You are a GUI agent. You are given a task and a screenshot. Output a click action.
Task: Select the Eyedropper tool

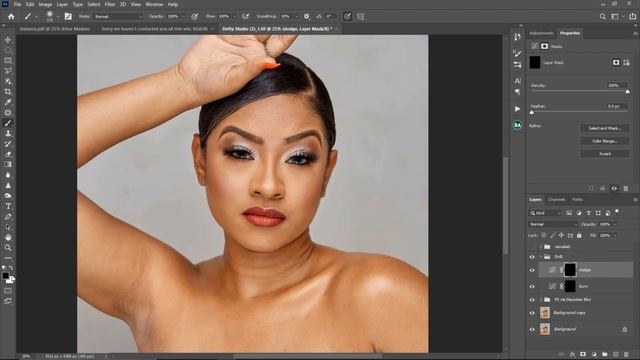point(8,102)
